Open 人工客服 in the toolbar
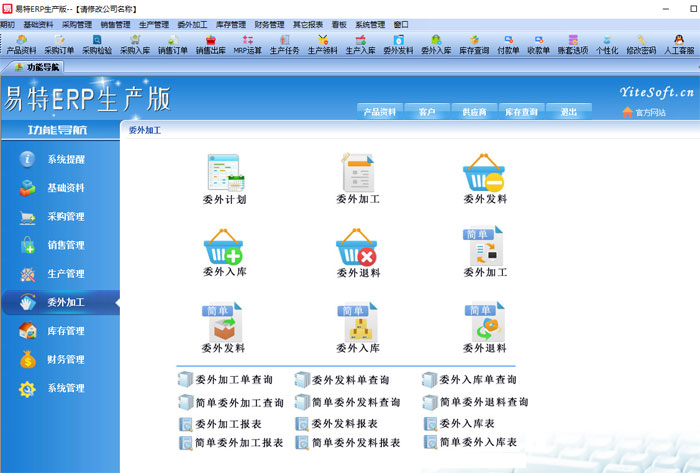 tap(679, 43)
